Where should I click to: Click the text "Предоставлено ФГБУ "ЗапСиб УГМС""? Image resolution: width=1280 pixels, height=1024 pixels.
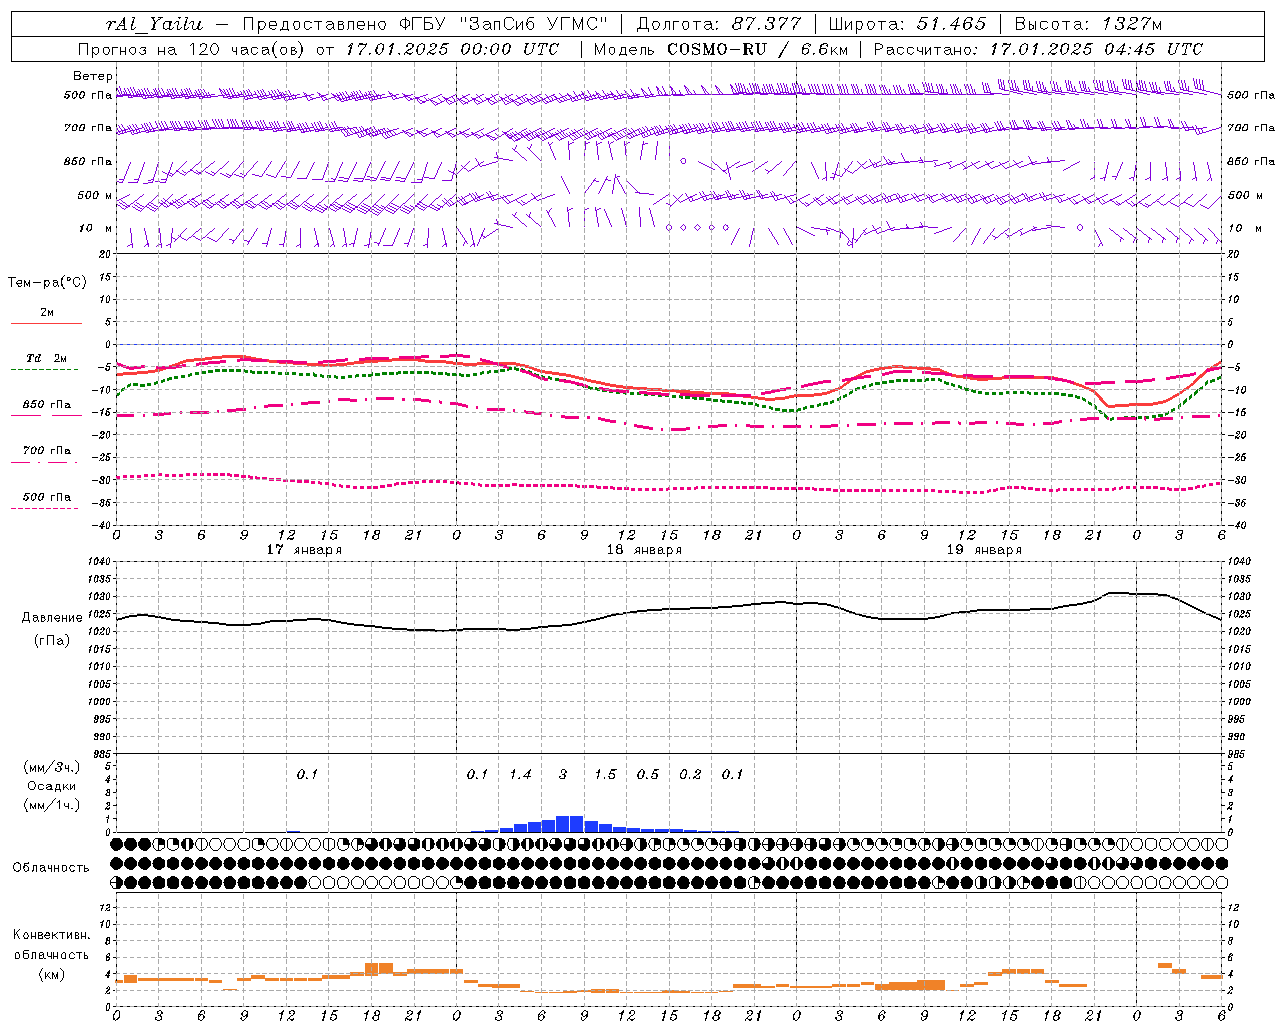(426, 24)
